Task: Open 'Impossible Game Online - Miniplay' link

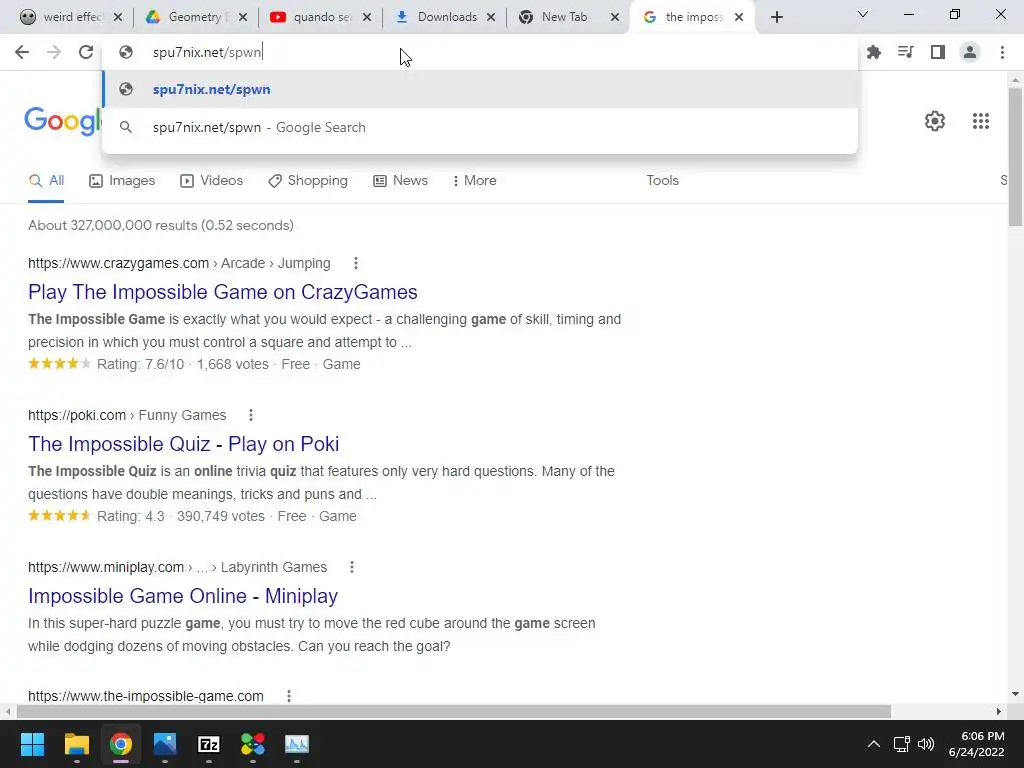Action: [x=183, y=596]
